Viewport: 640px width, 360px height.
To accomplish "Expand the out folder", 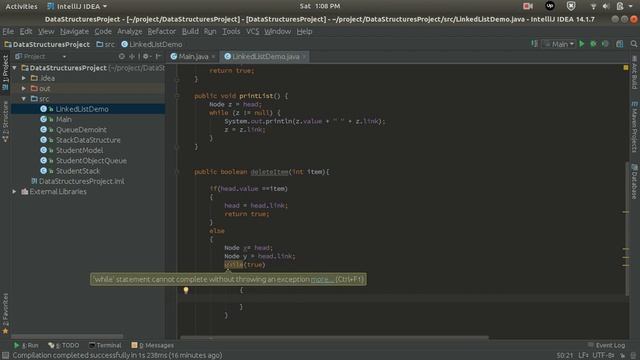I will pos(24,88).
